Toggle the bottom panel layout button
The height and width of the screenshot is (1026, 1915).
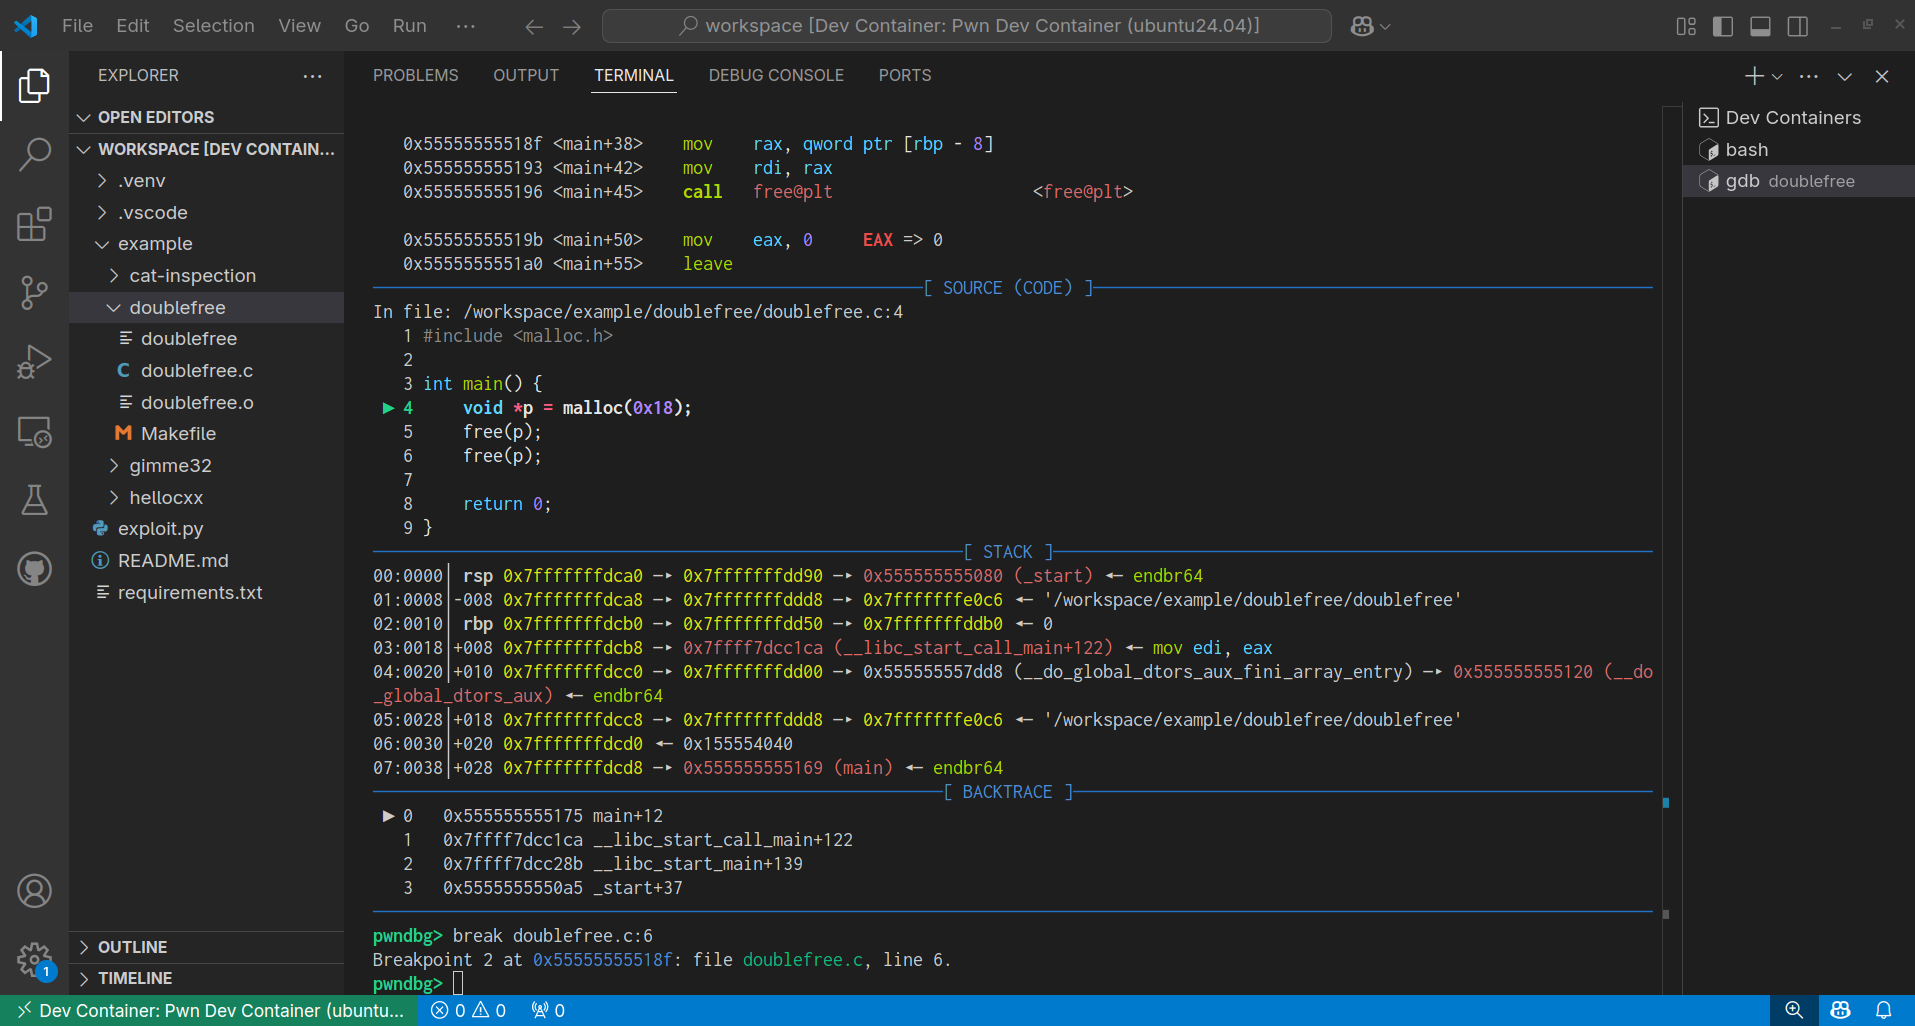(1760, 26)
